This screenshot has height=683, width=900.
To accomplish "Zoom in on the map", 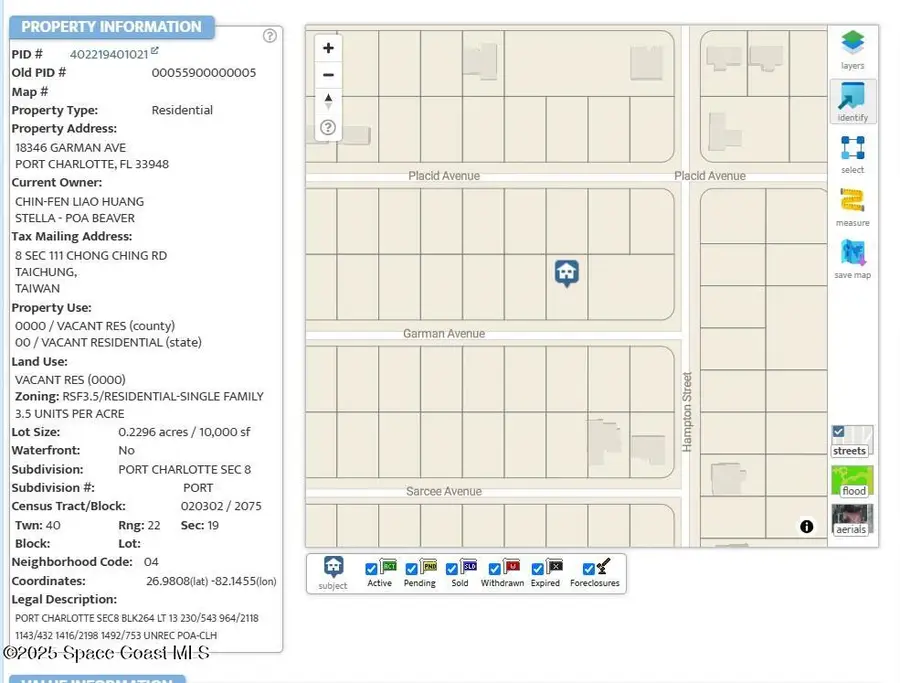I will (328, 48).
